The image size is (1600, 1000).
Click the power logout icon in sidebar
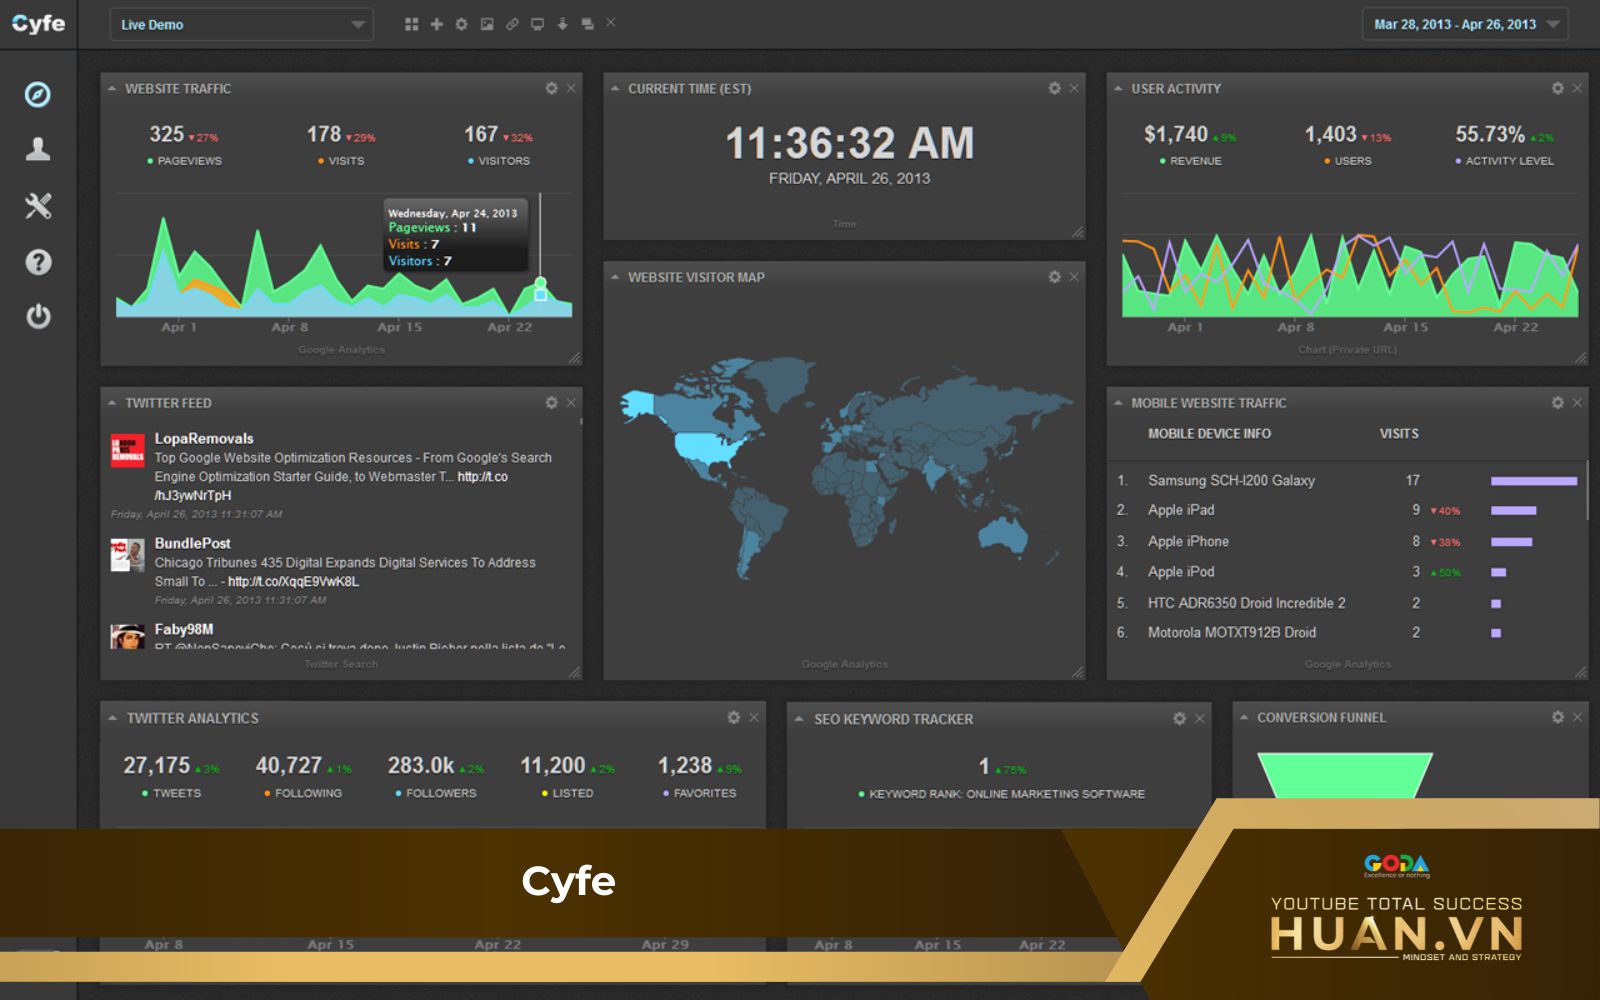click(38, 316)
